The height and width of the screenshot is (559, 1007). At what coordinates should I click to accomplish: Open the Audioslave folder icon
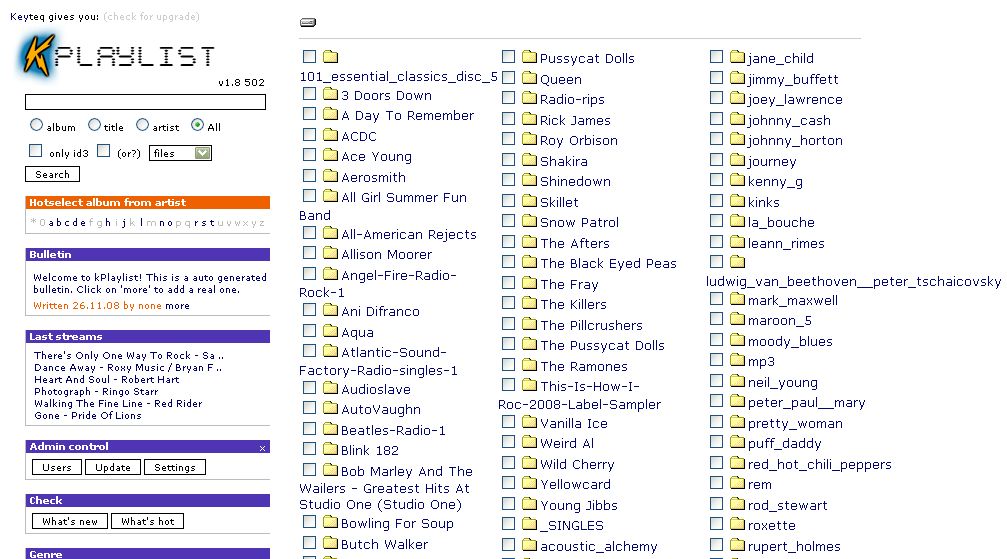[331, 387]
